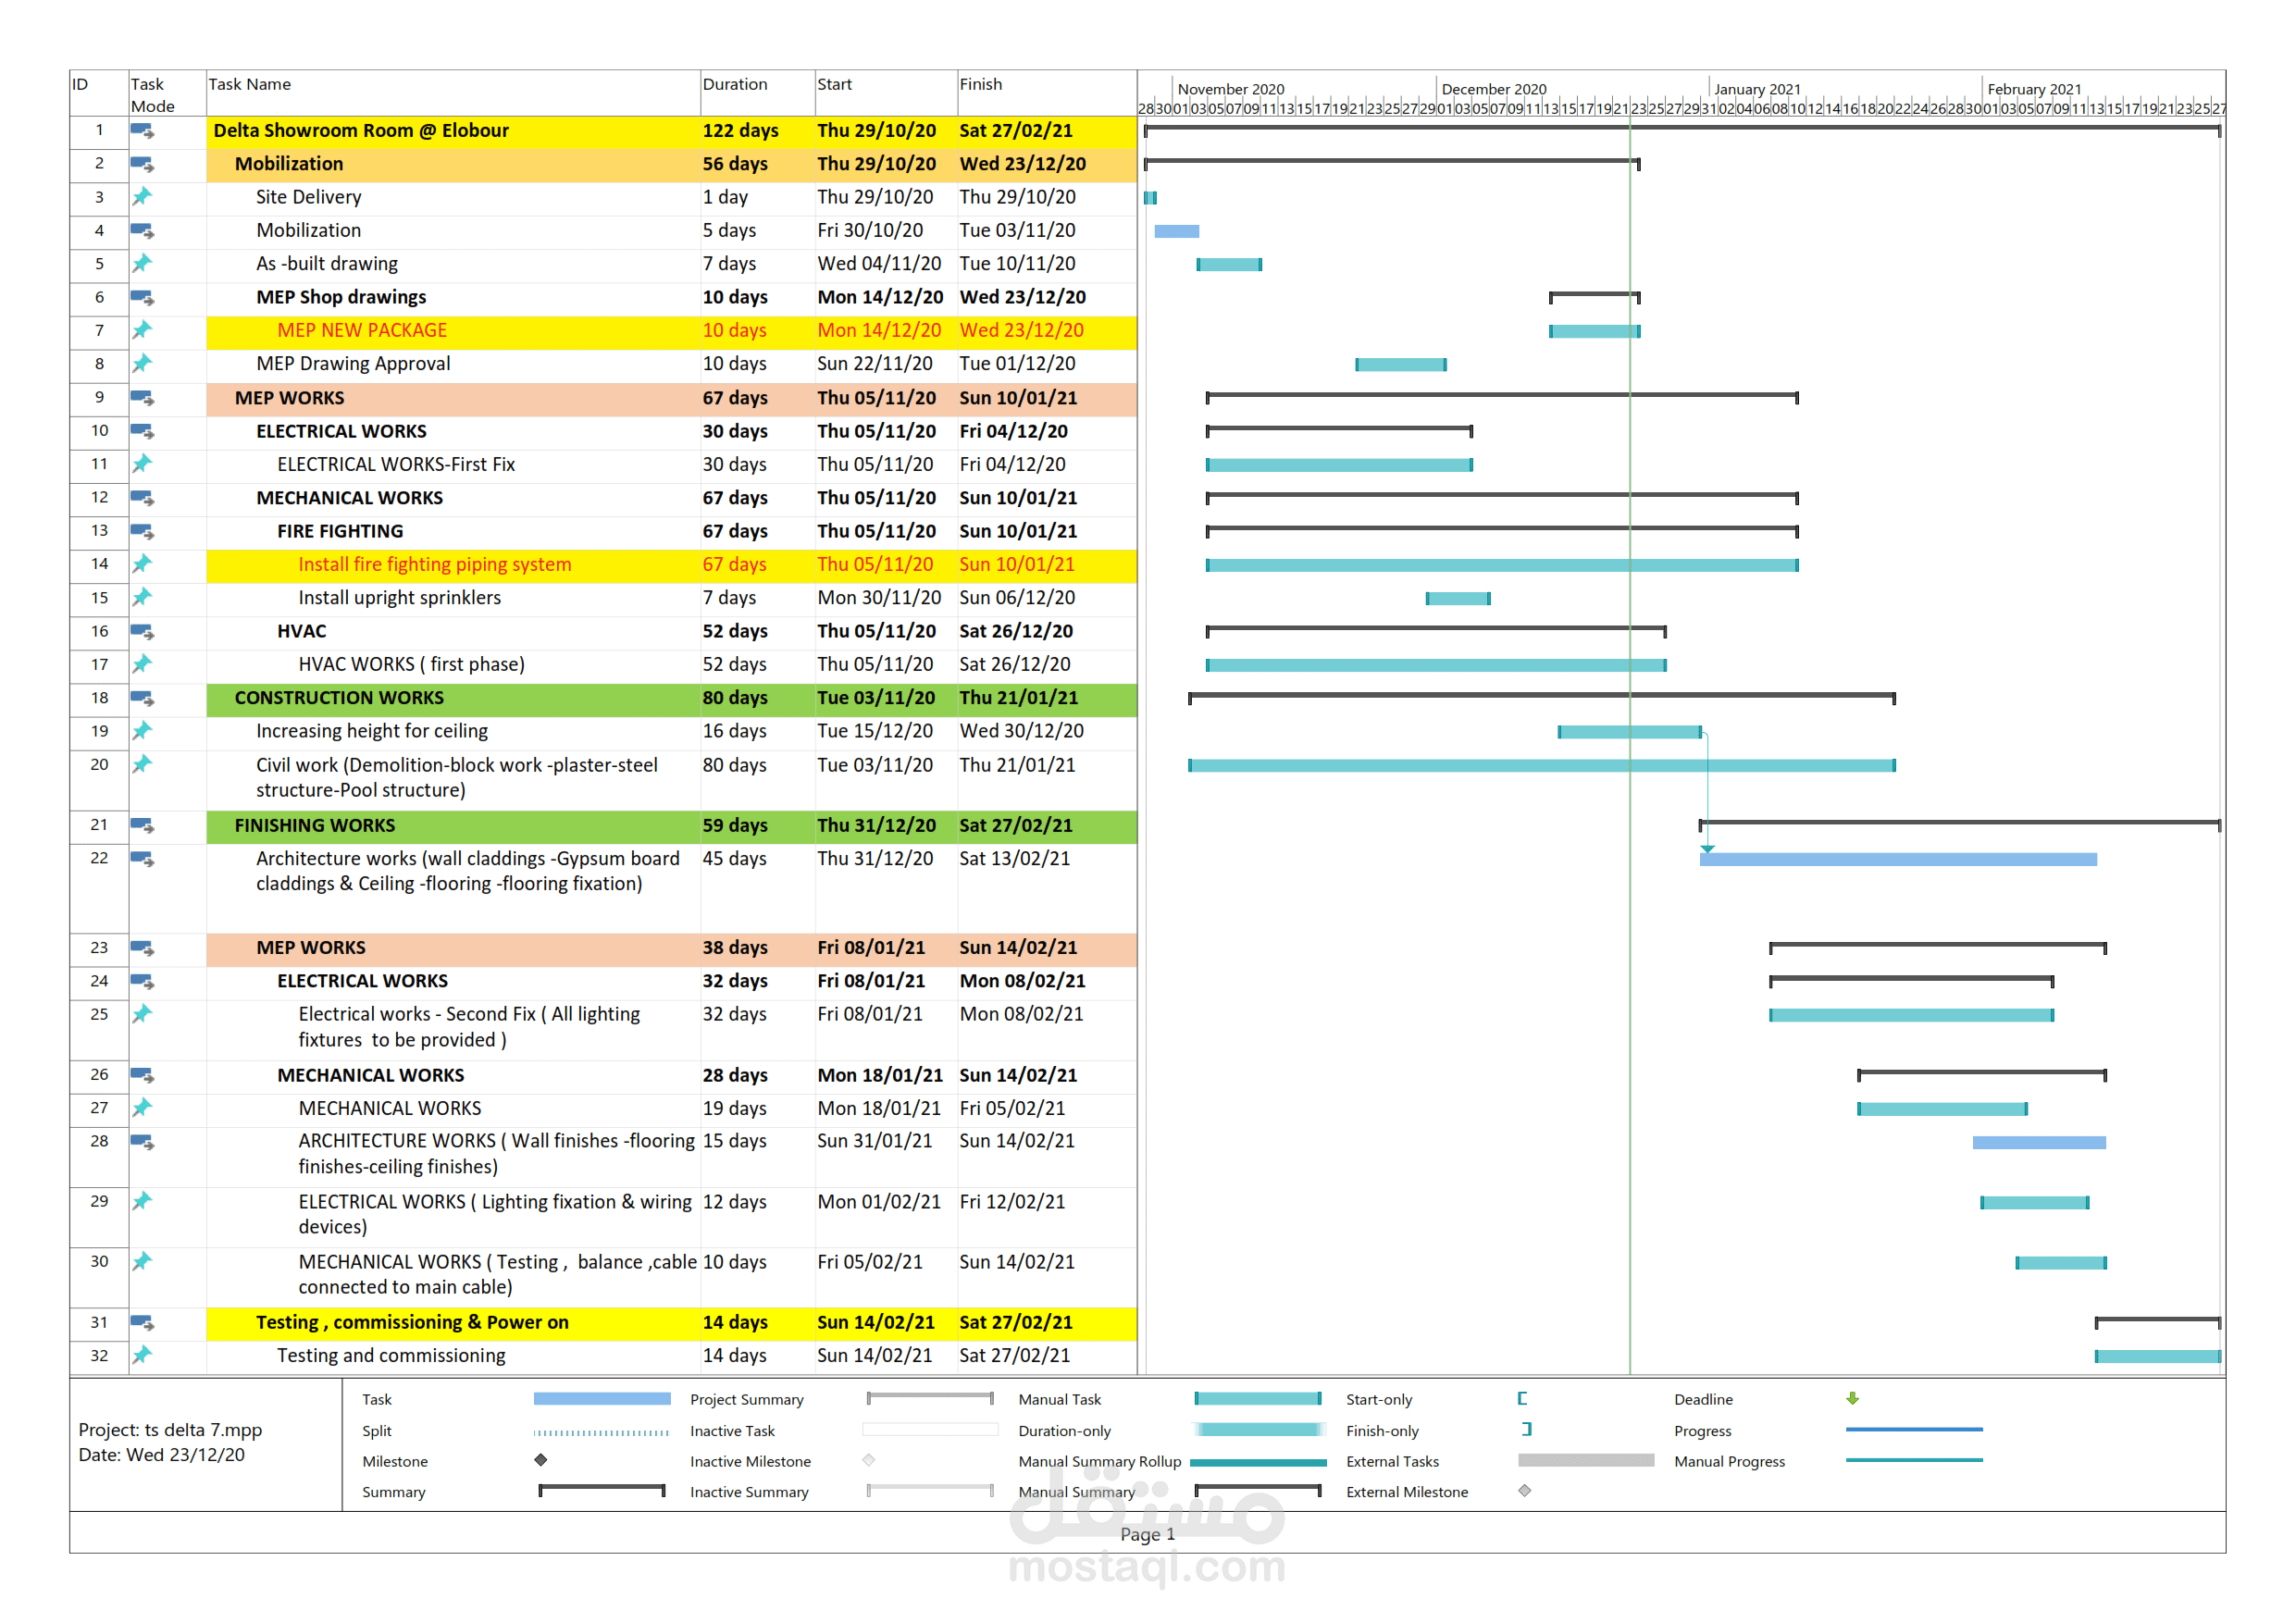Click the Start-only bracket symbol in legend
Screen dimensions: 2296x1623
[x=1522, y=1399]
